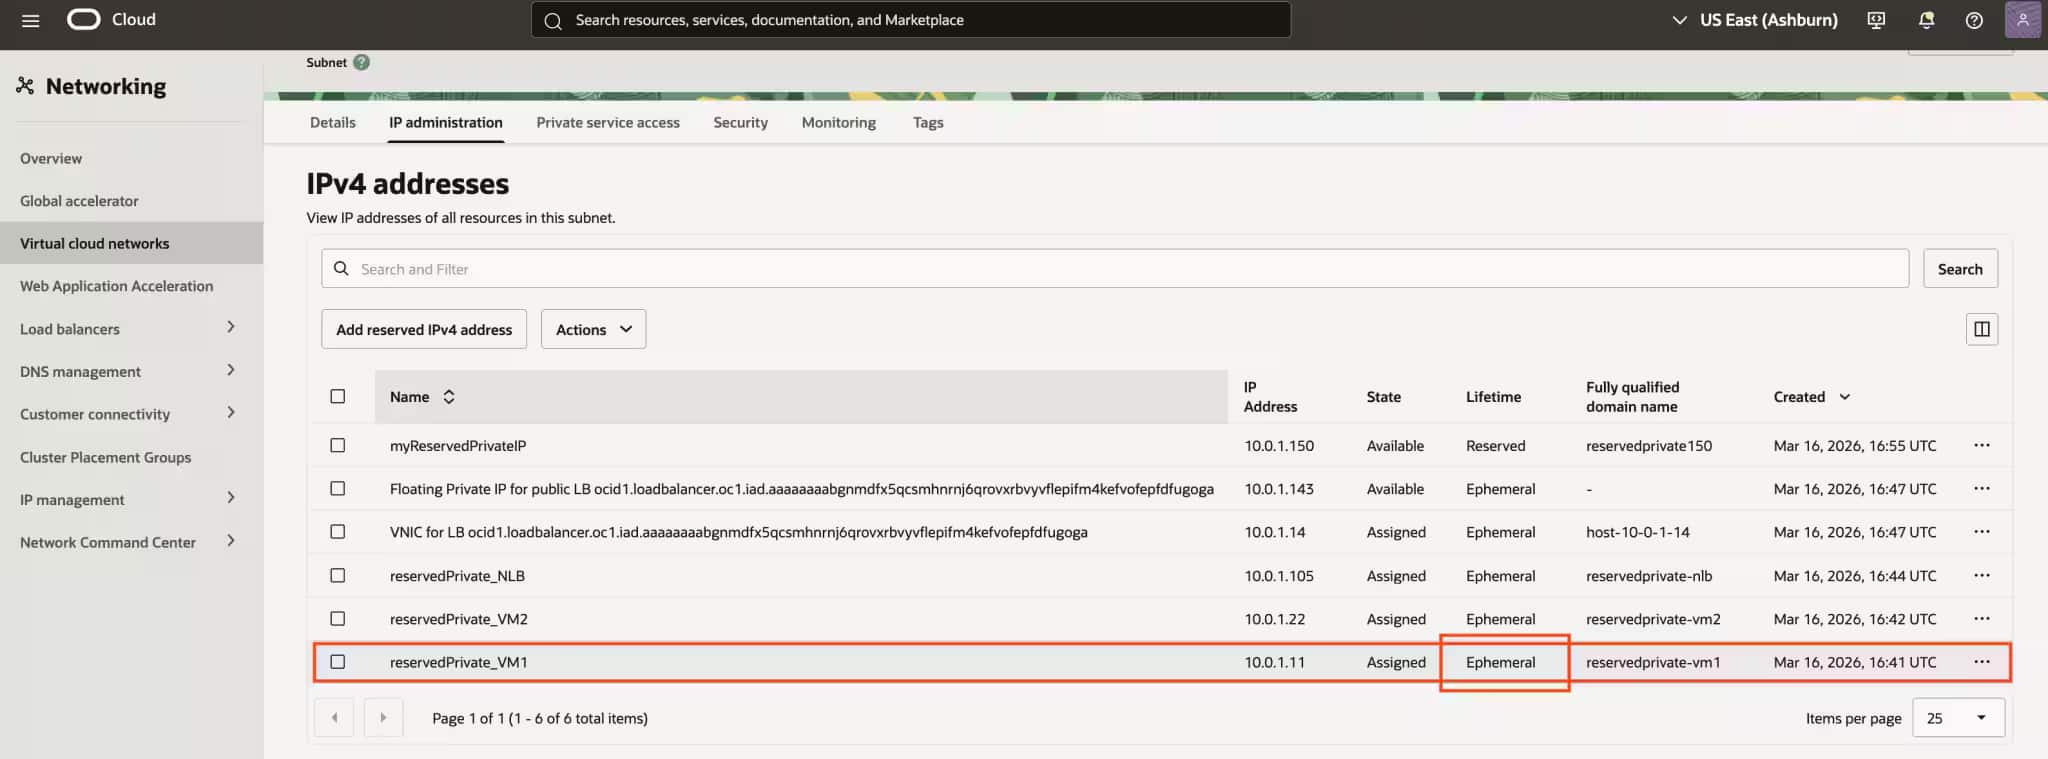Select the VNIC for LB row checkbox
The width and height of the screenshot is (2048, 759).
(x=338, y=531)
